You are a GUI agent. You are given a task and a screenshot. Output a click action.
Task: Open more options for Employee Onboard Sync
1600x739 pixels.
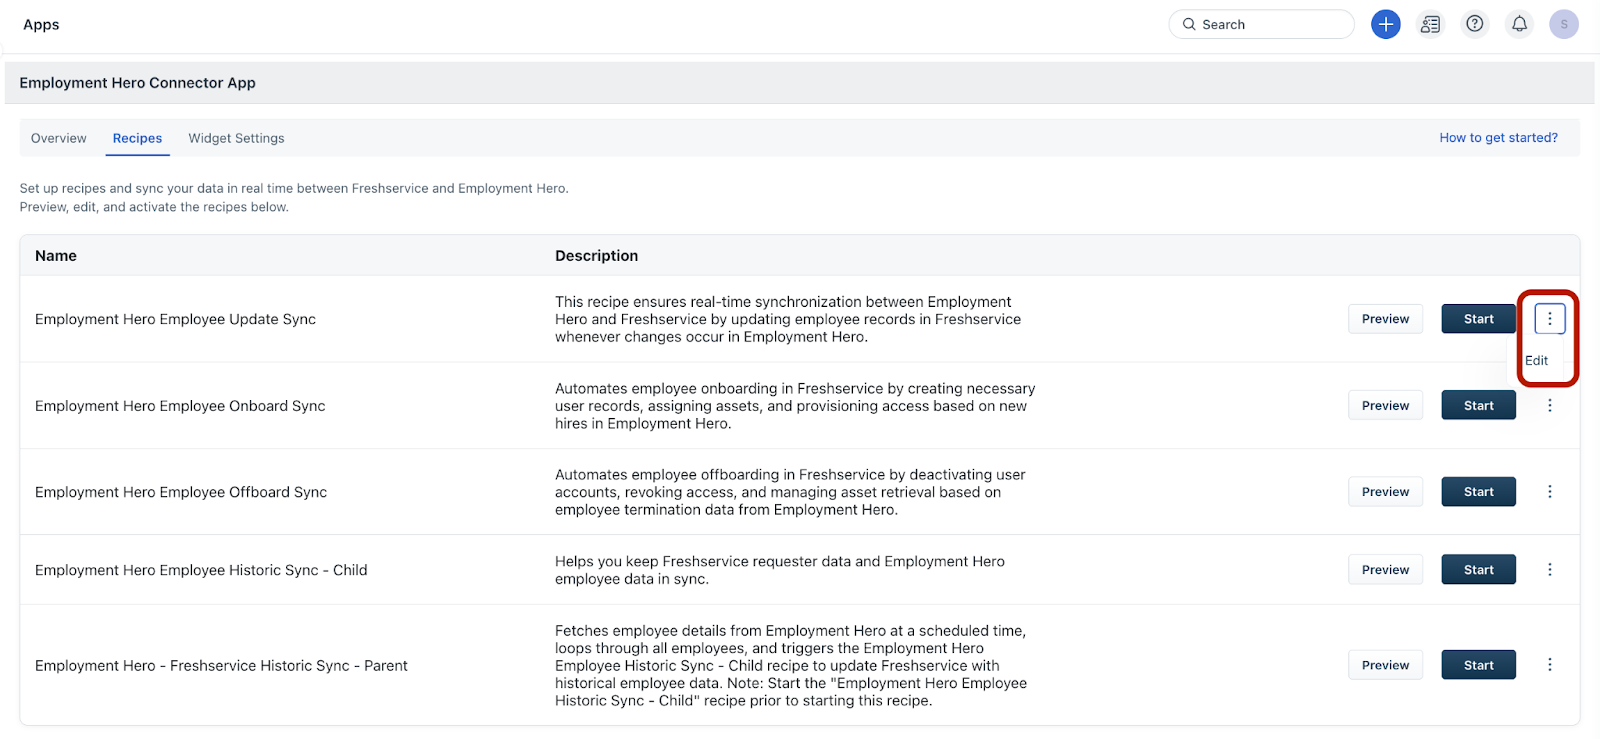point(1550,405)
